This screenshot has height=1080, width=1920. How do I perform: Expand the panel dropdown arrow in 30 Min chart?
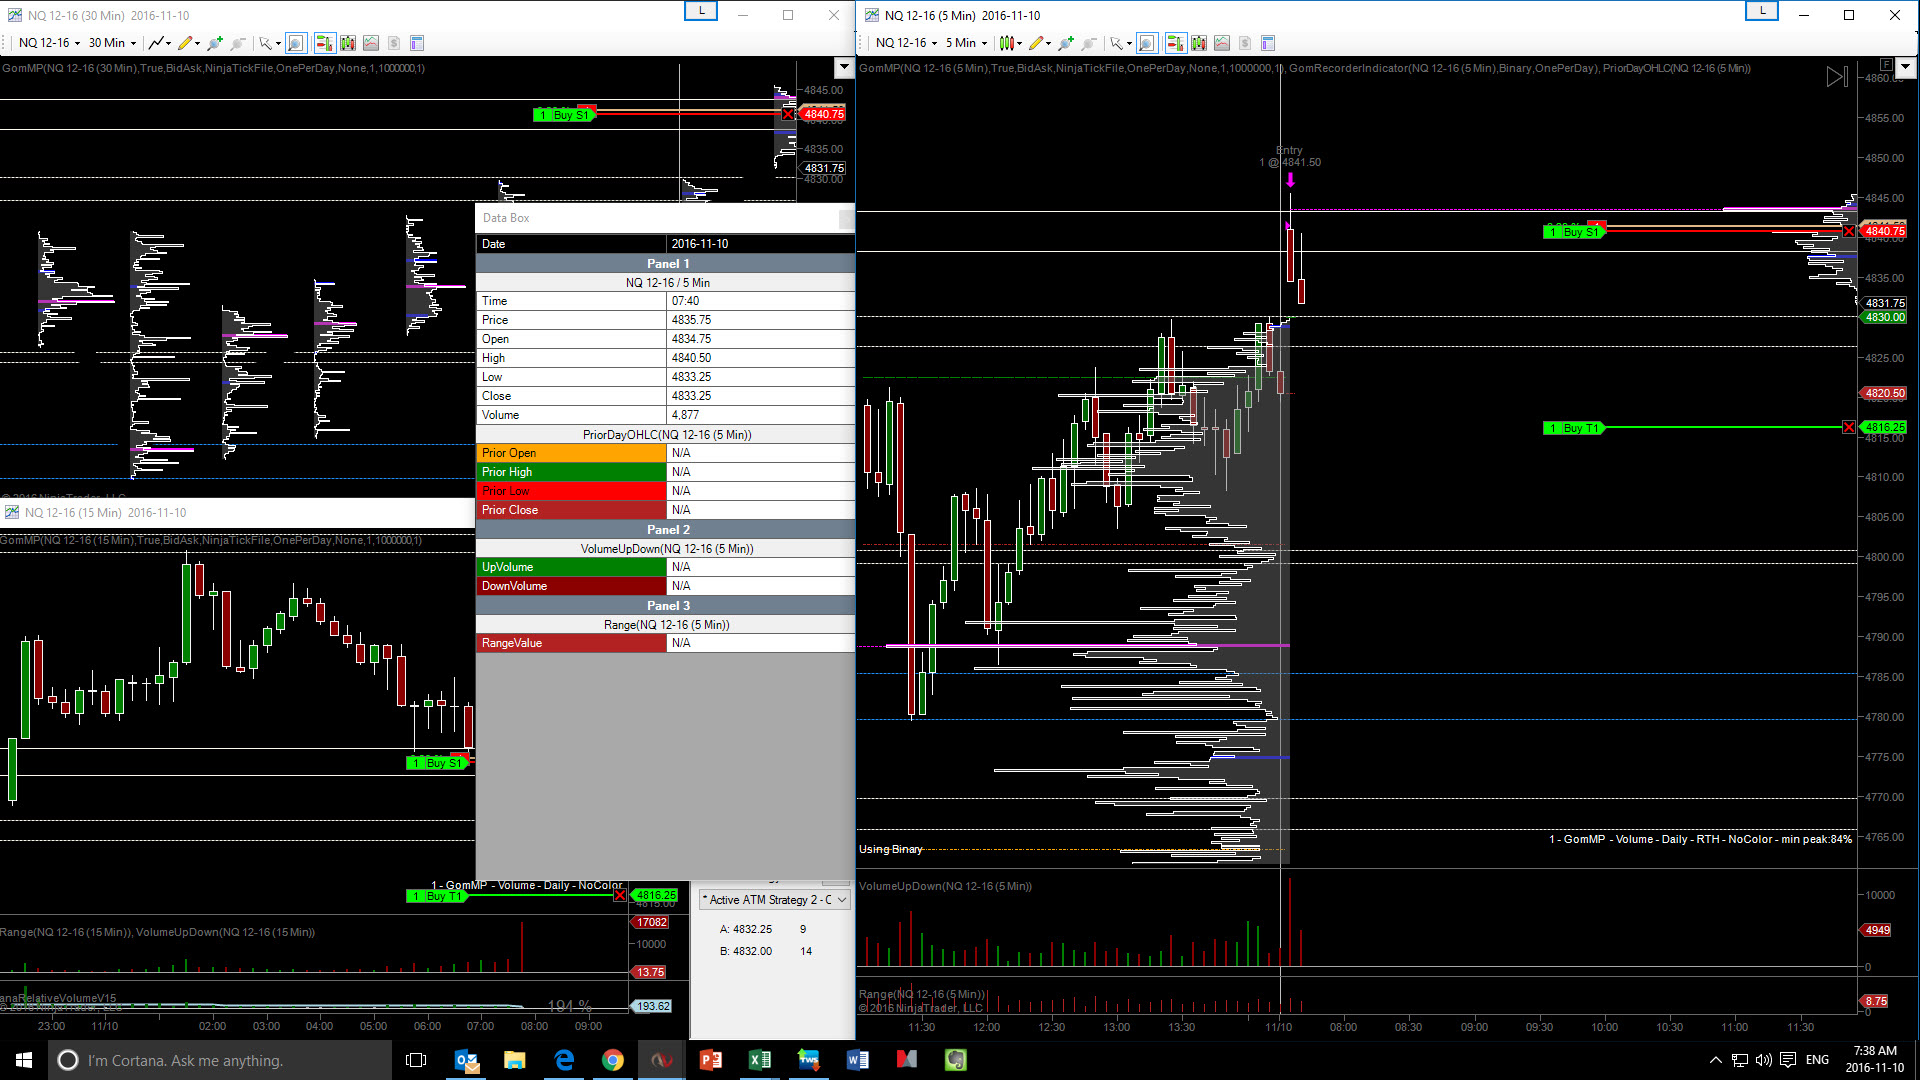pos(844,67)
